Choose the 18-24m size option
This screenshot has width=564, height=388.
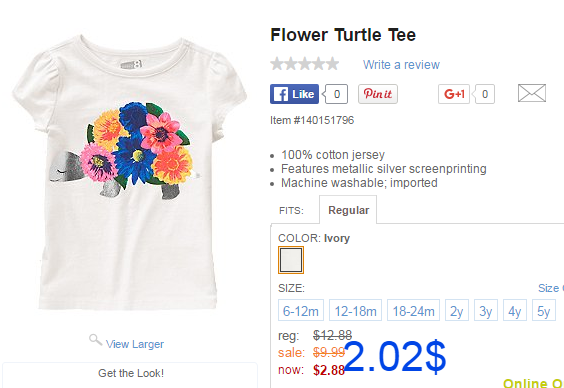tap(413, 310)
